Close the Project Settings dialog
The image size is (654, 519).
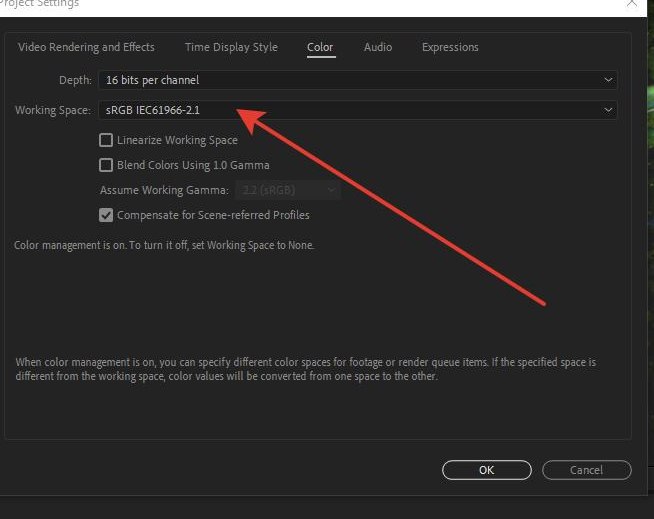tap(631, 3)
